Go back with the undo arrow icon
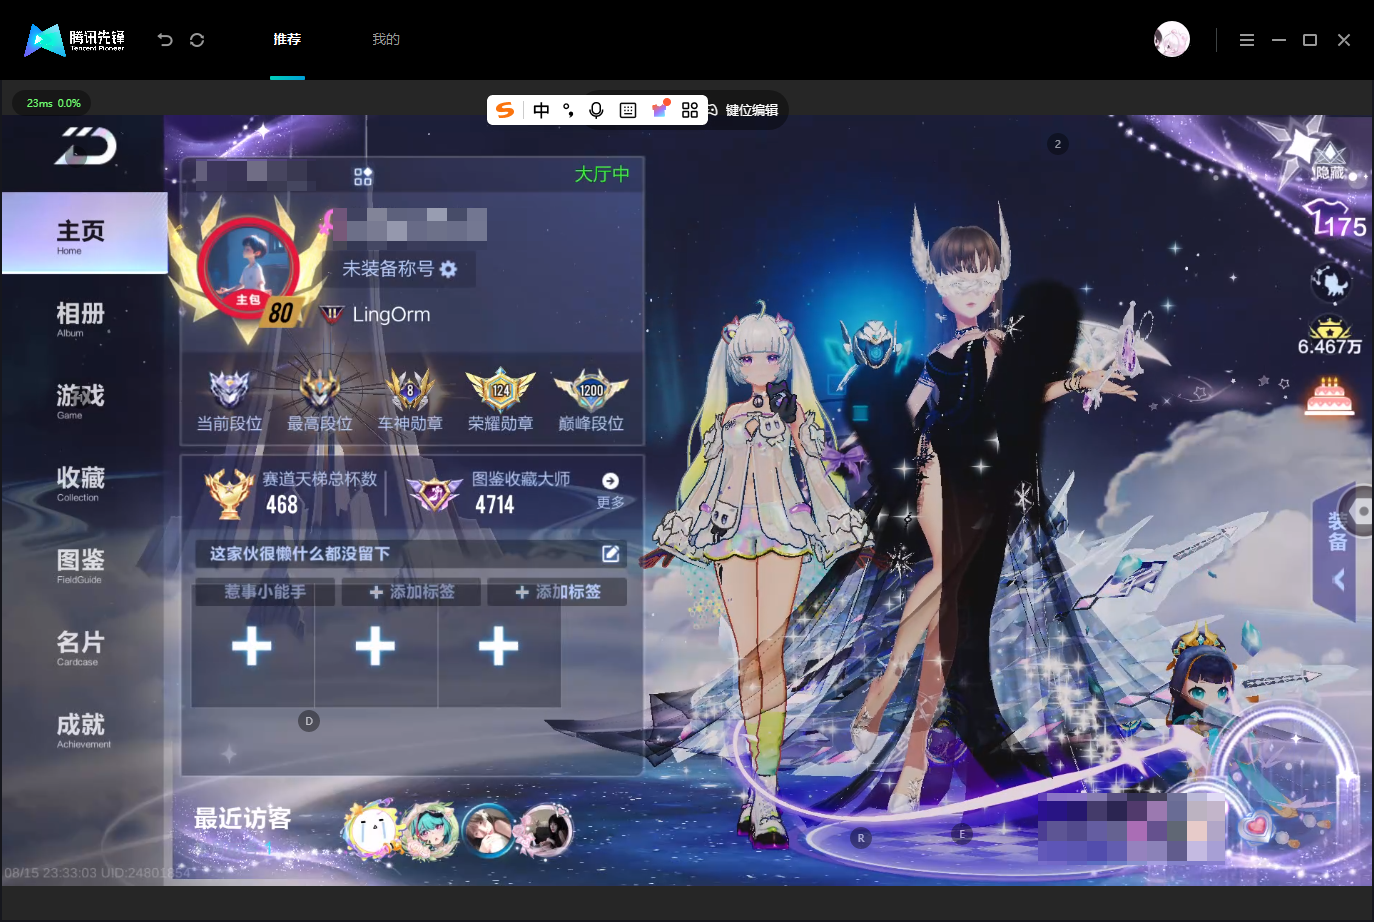Screen dimensions: 1374x922 [165, 40]
